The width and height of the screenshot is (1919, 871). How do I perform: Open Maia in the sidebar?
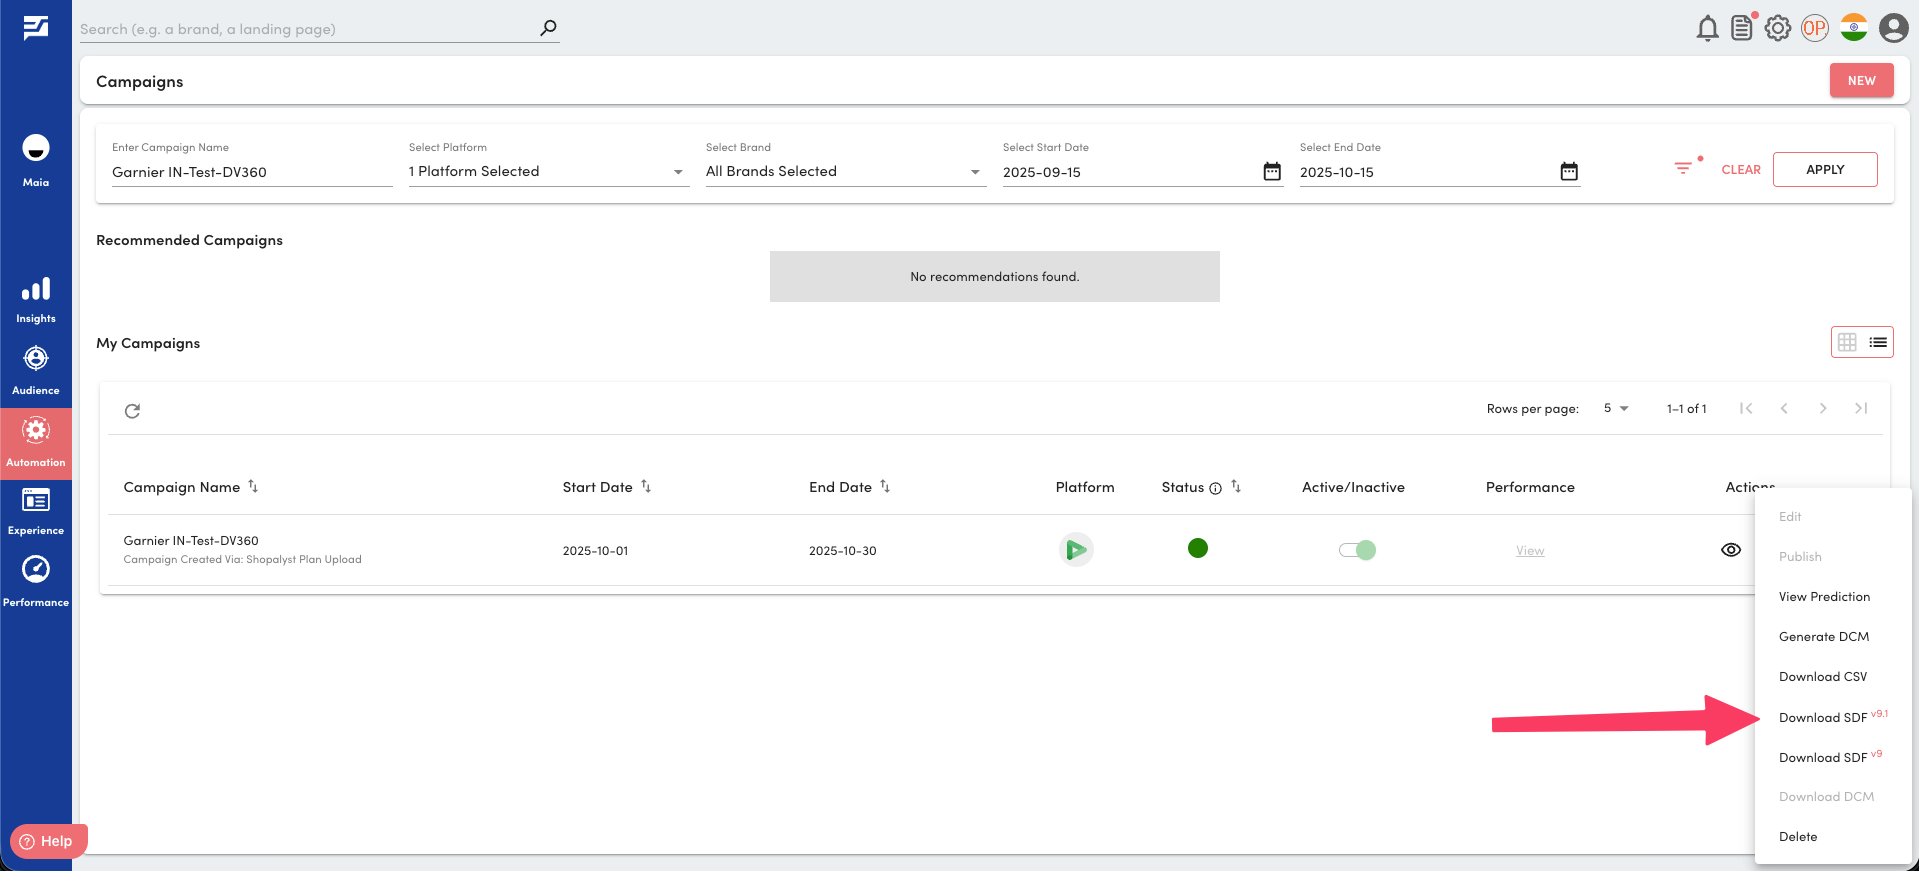pyautogui.click(x=36, y=160)
